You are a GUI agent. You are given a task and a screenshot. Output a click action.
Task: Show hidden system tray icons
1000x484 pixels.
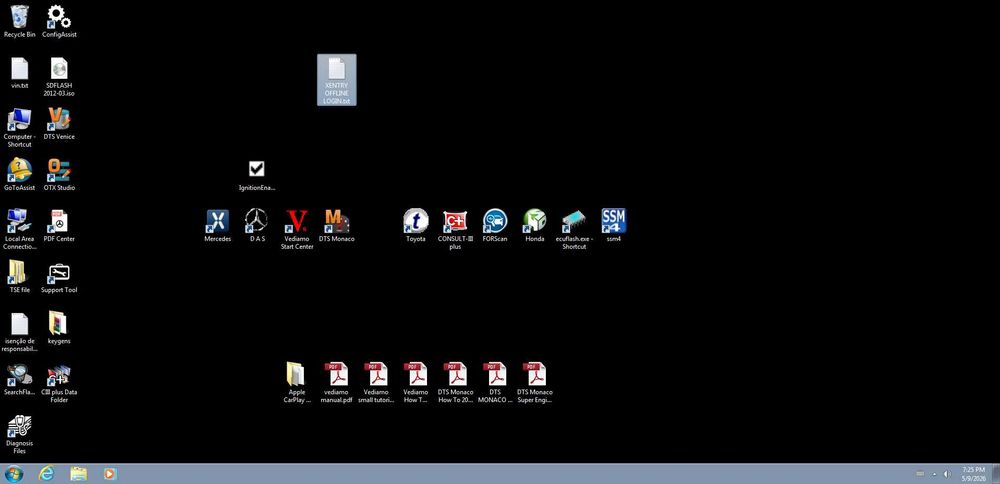[x=934, y=474]
